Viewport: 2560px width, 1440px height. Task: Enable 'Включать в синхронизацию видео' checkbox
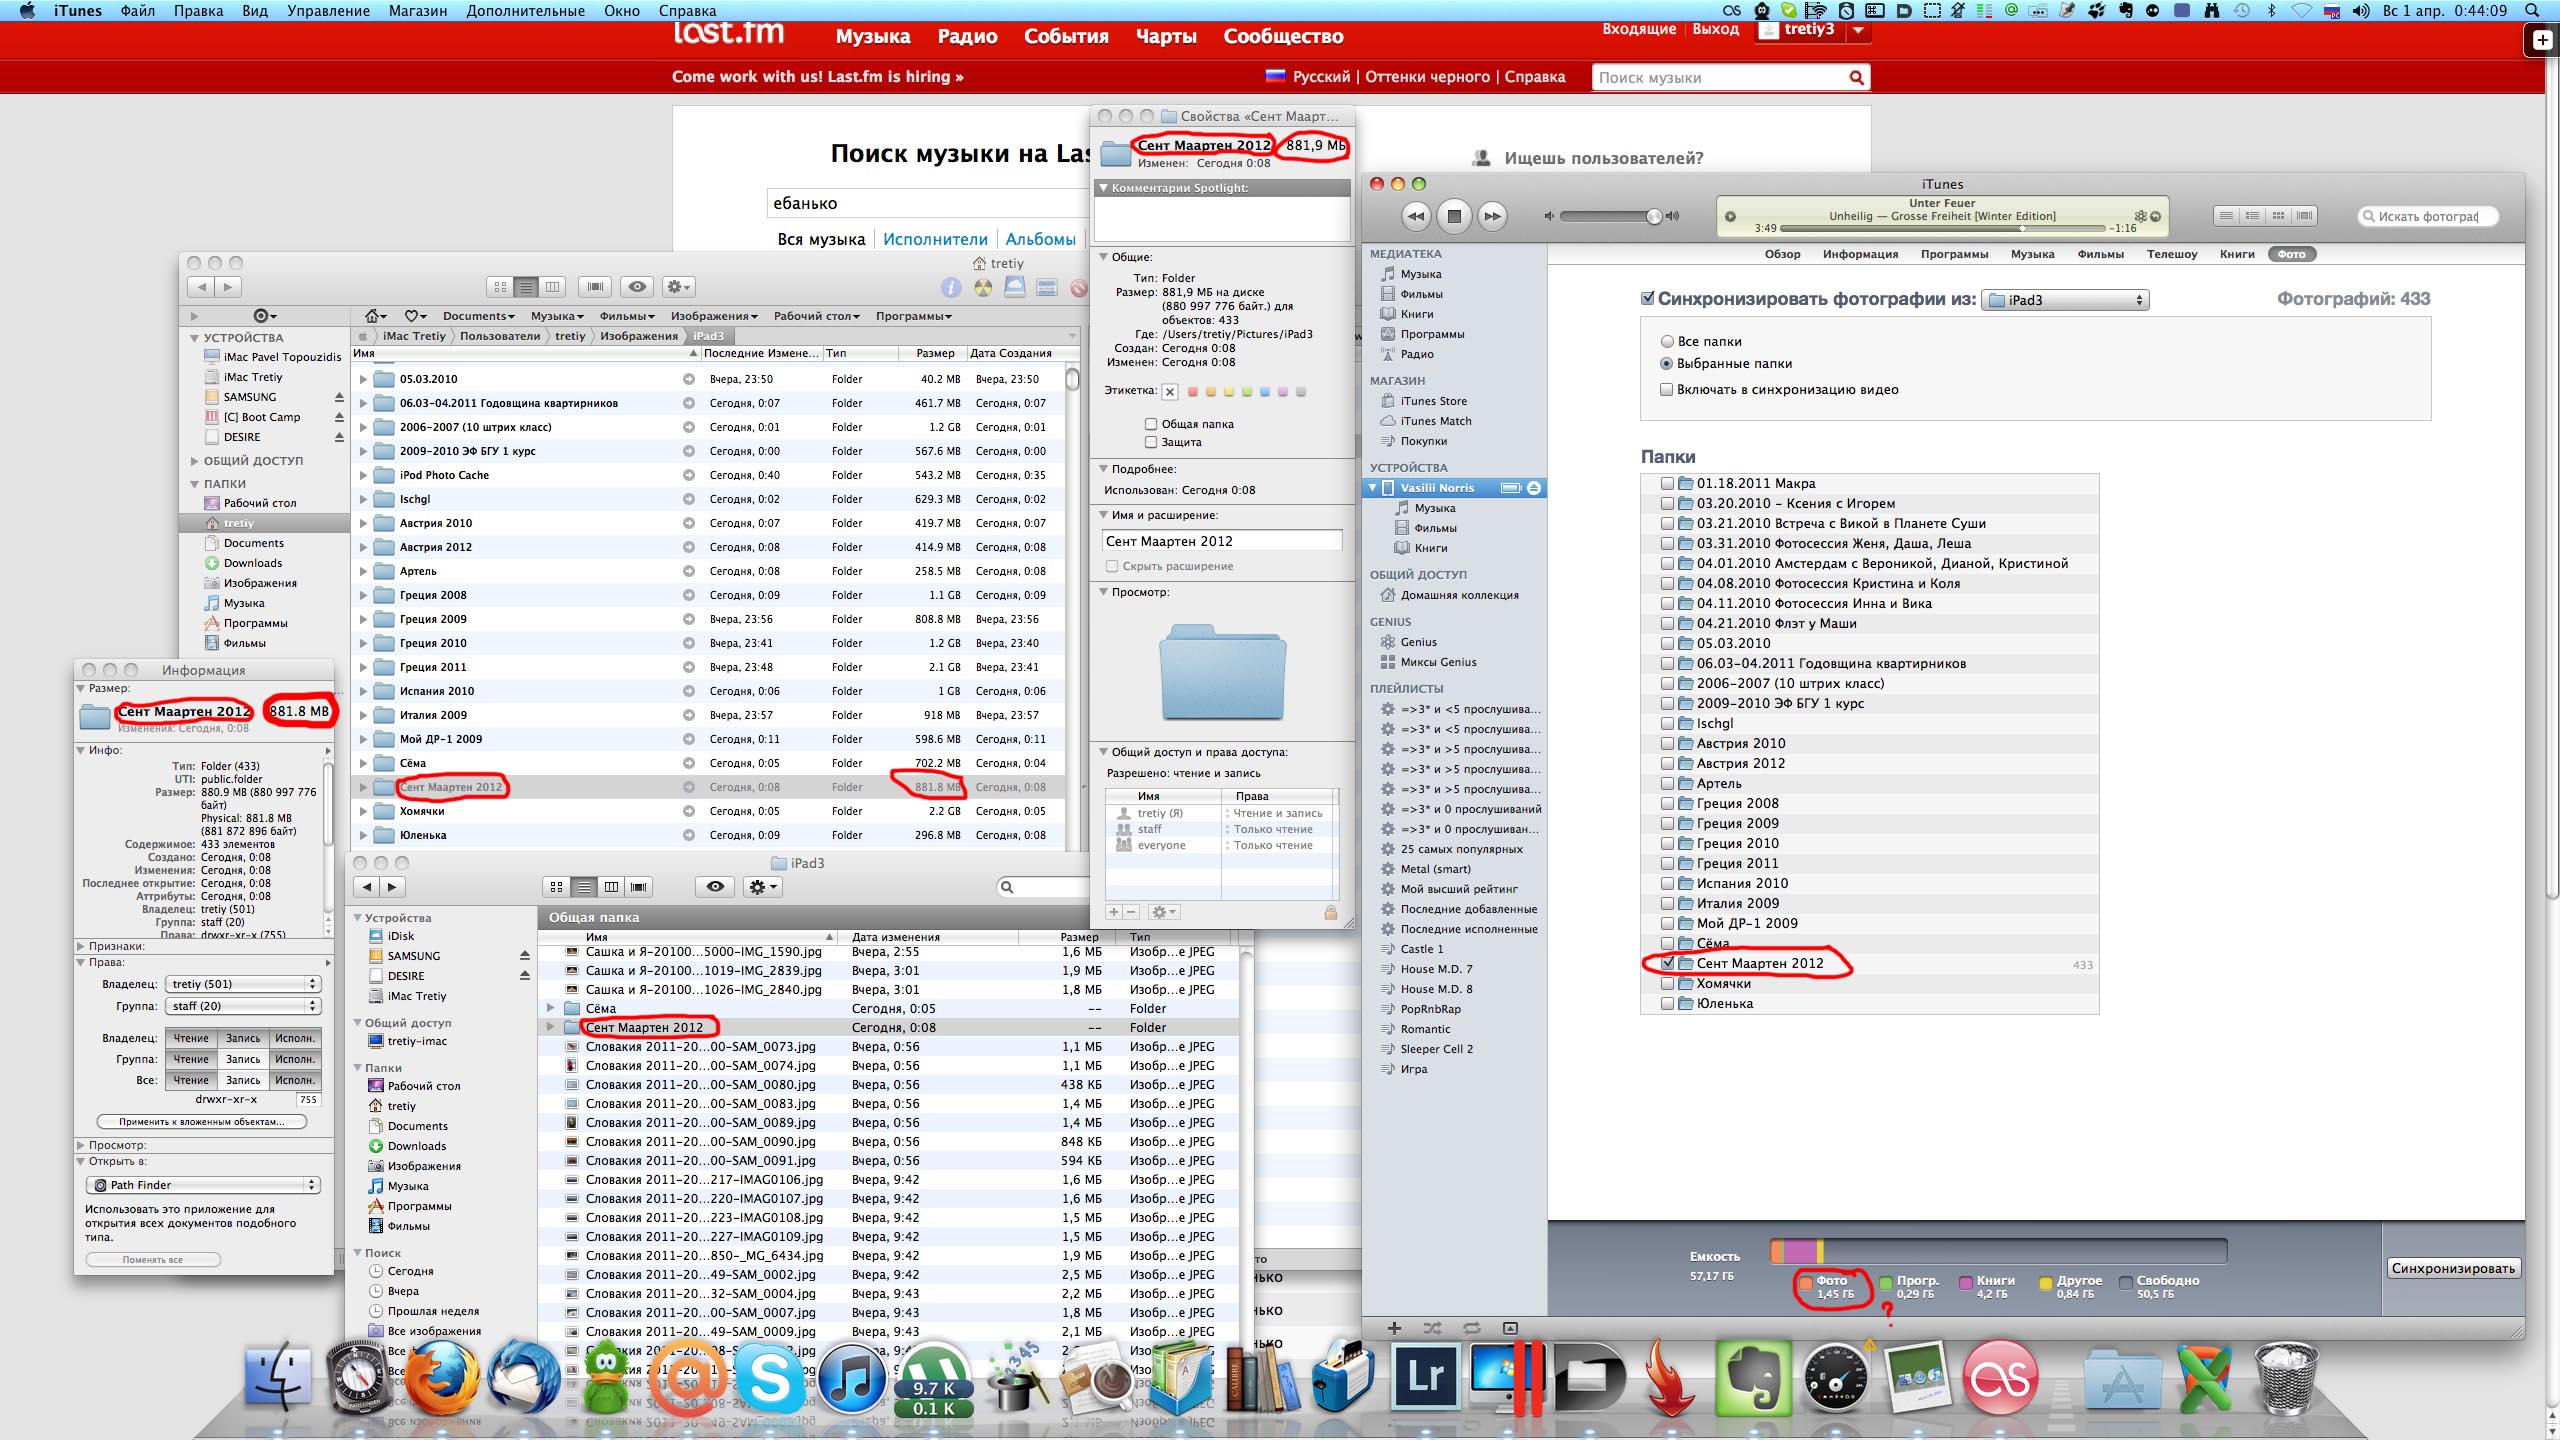(x=1667, y=390)
